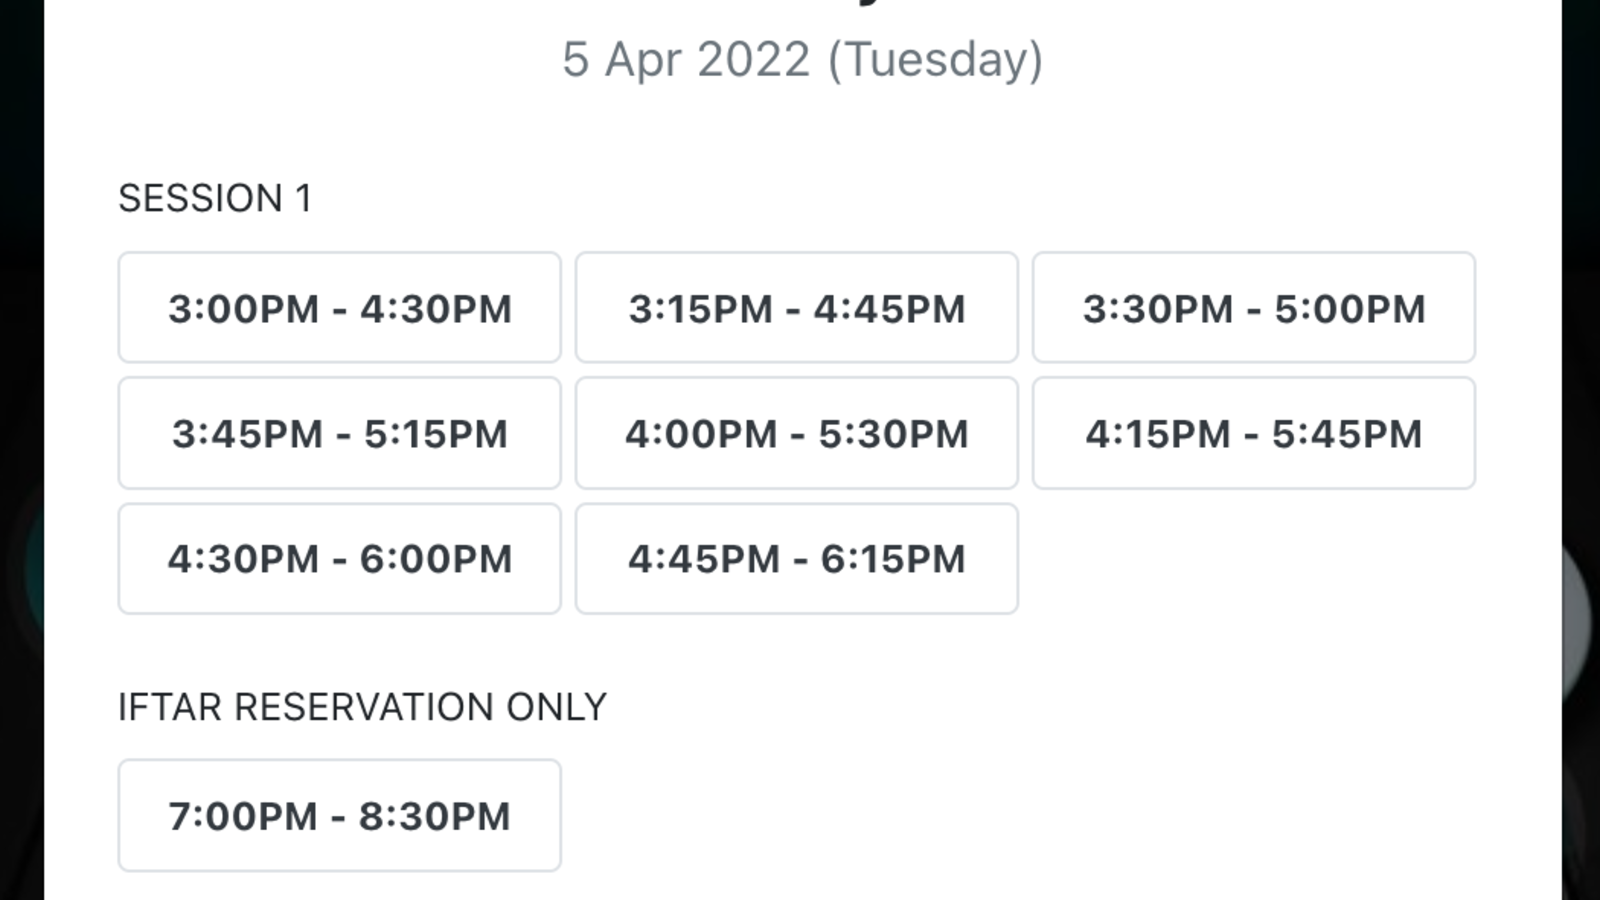Image resolution: width=1600 pixels, height=900 pixels.
Task: Choose the 3:15PM - 4:45PM session slot
Action: (796, 308)
